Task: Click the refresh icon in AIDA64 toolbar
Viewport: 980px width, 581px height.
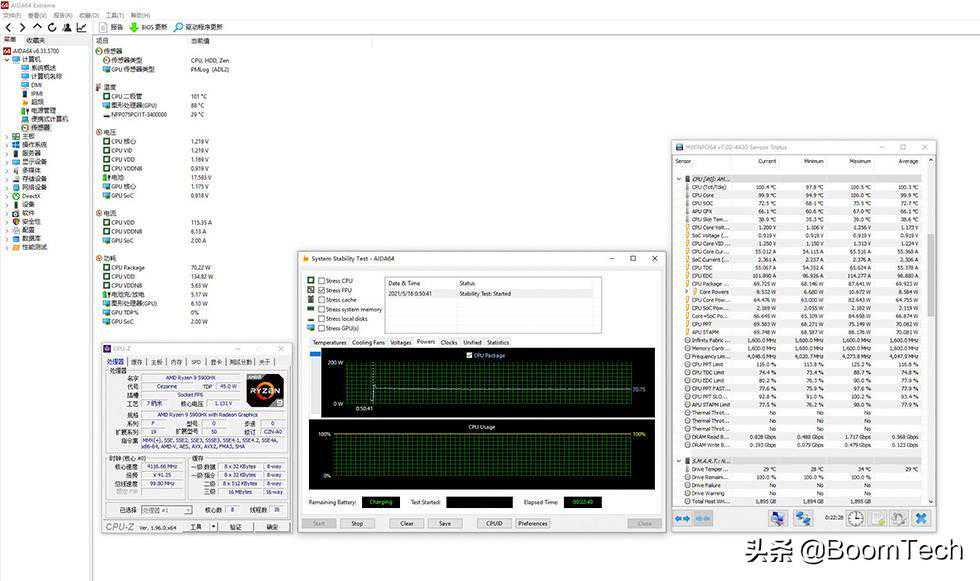Action: point(52,27)
